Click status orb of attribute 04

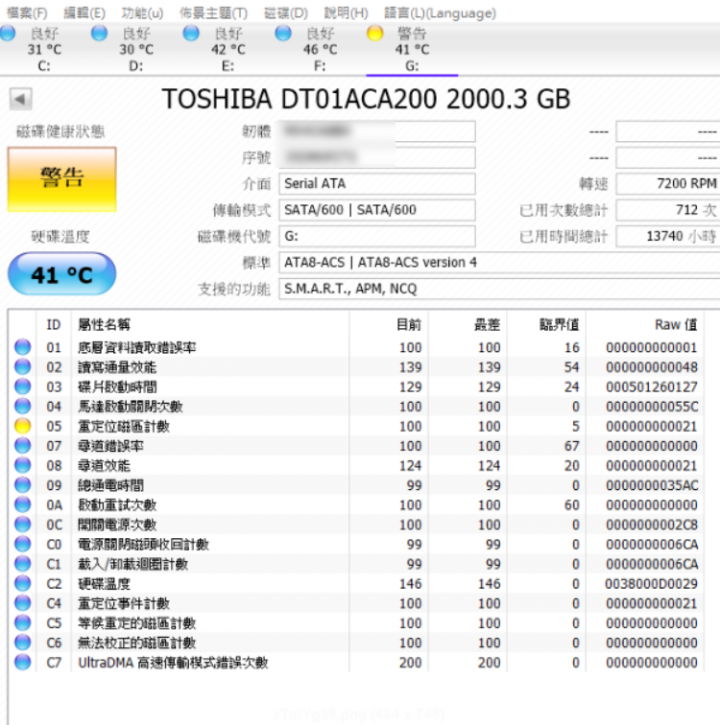[23, 406]
